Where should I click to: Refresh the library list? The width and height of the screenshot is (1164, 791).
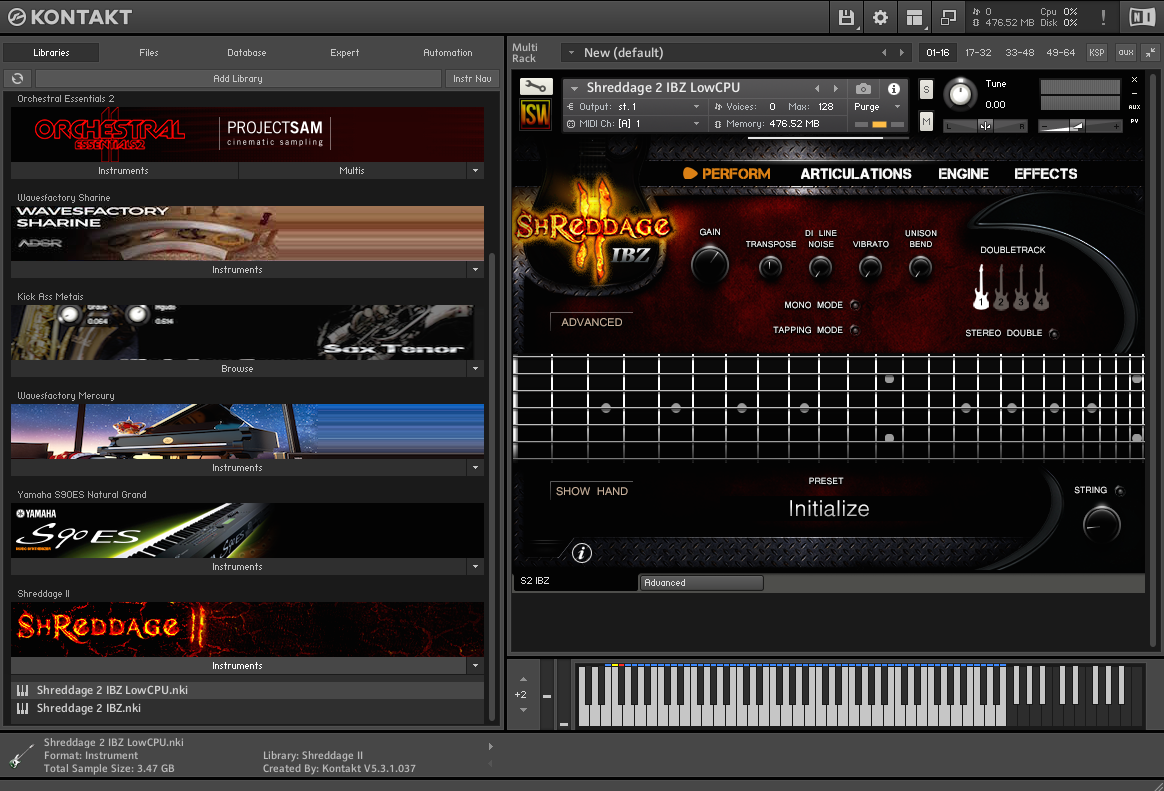tap(18, 78)
